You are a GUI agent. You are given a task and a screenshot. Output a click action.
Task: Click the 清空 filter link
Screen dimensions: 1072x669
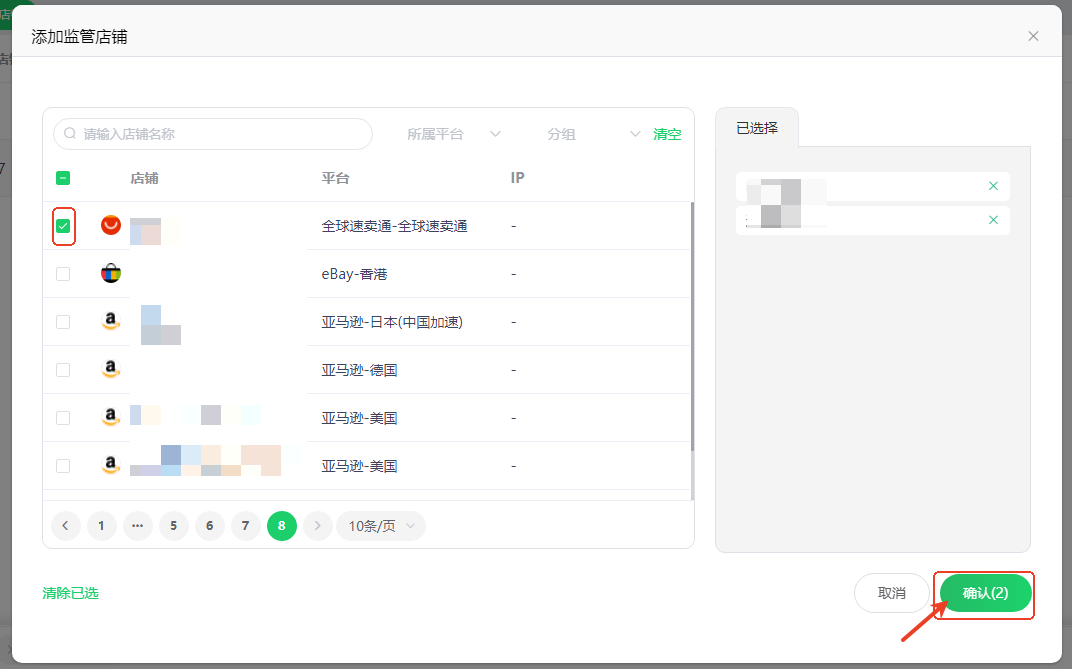pos(667,134)
